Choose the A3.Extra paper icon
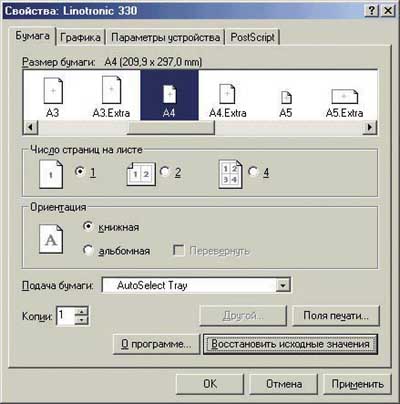400x404 pixels. [111, 90]
